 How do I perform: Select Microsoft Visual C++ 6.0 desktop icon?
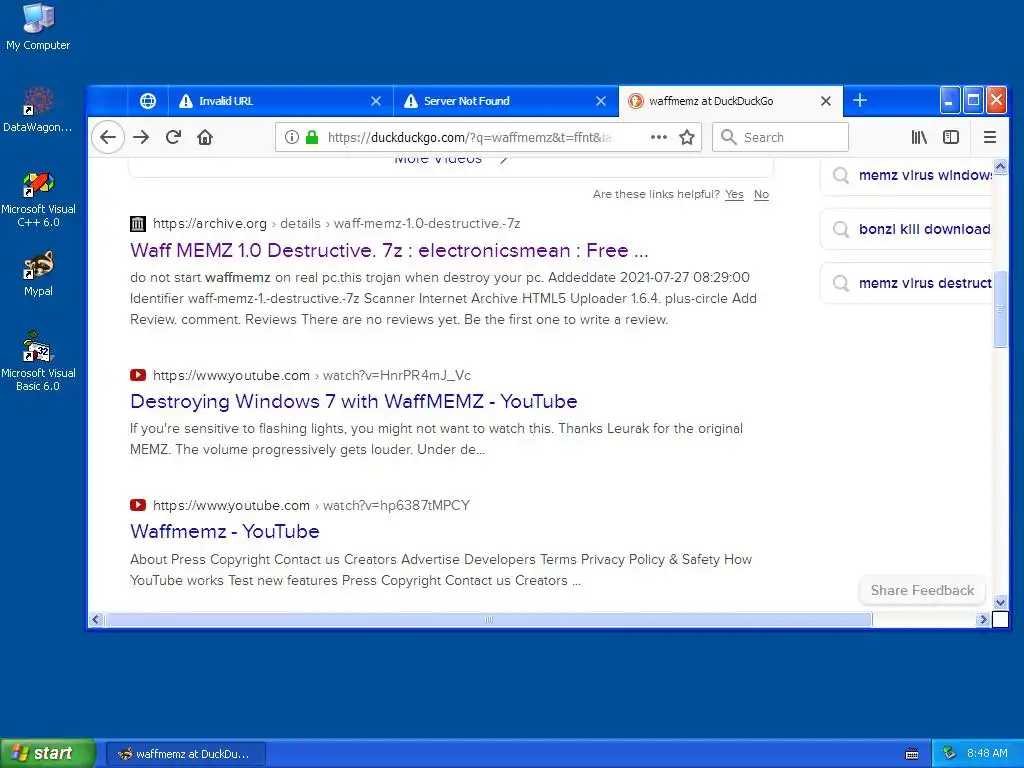(x=38, y=199)
